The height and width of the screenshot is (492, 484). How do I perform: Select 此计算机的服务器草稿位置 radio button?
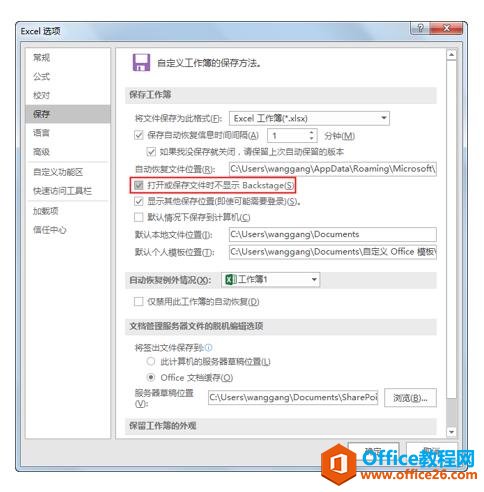[151, 361]
